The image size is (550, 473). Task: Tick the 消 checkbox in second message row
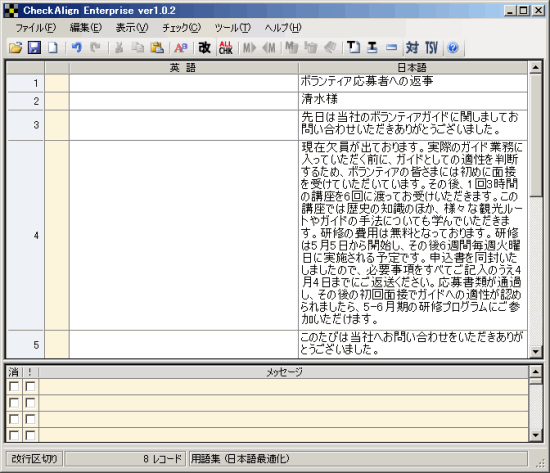click(14, 402)
